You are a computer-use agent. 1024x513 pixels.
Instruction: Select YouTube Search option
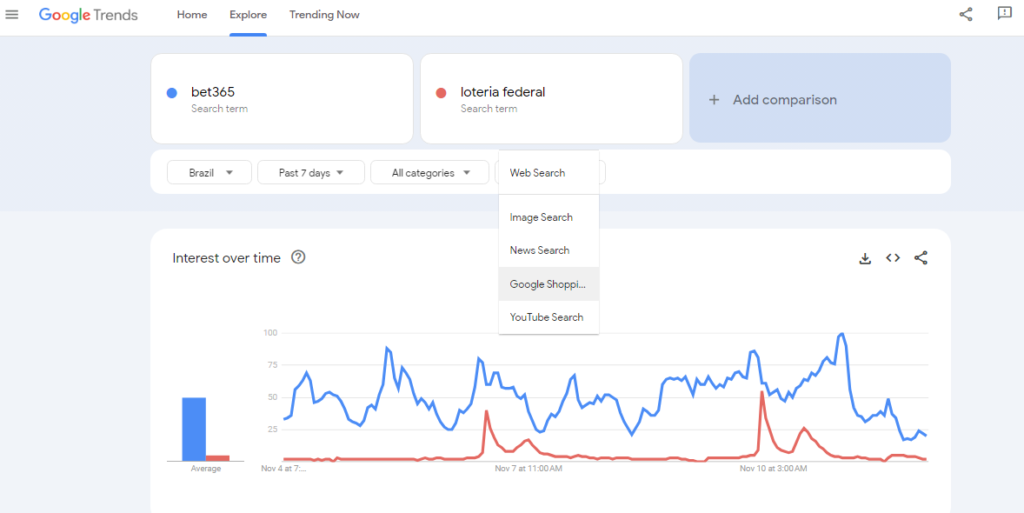(x=549, y=317)
